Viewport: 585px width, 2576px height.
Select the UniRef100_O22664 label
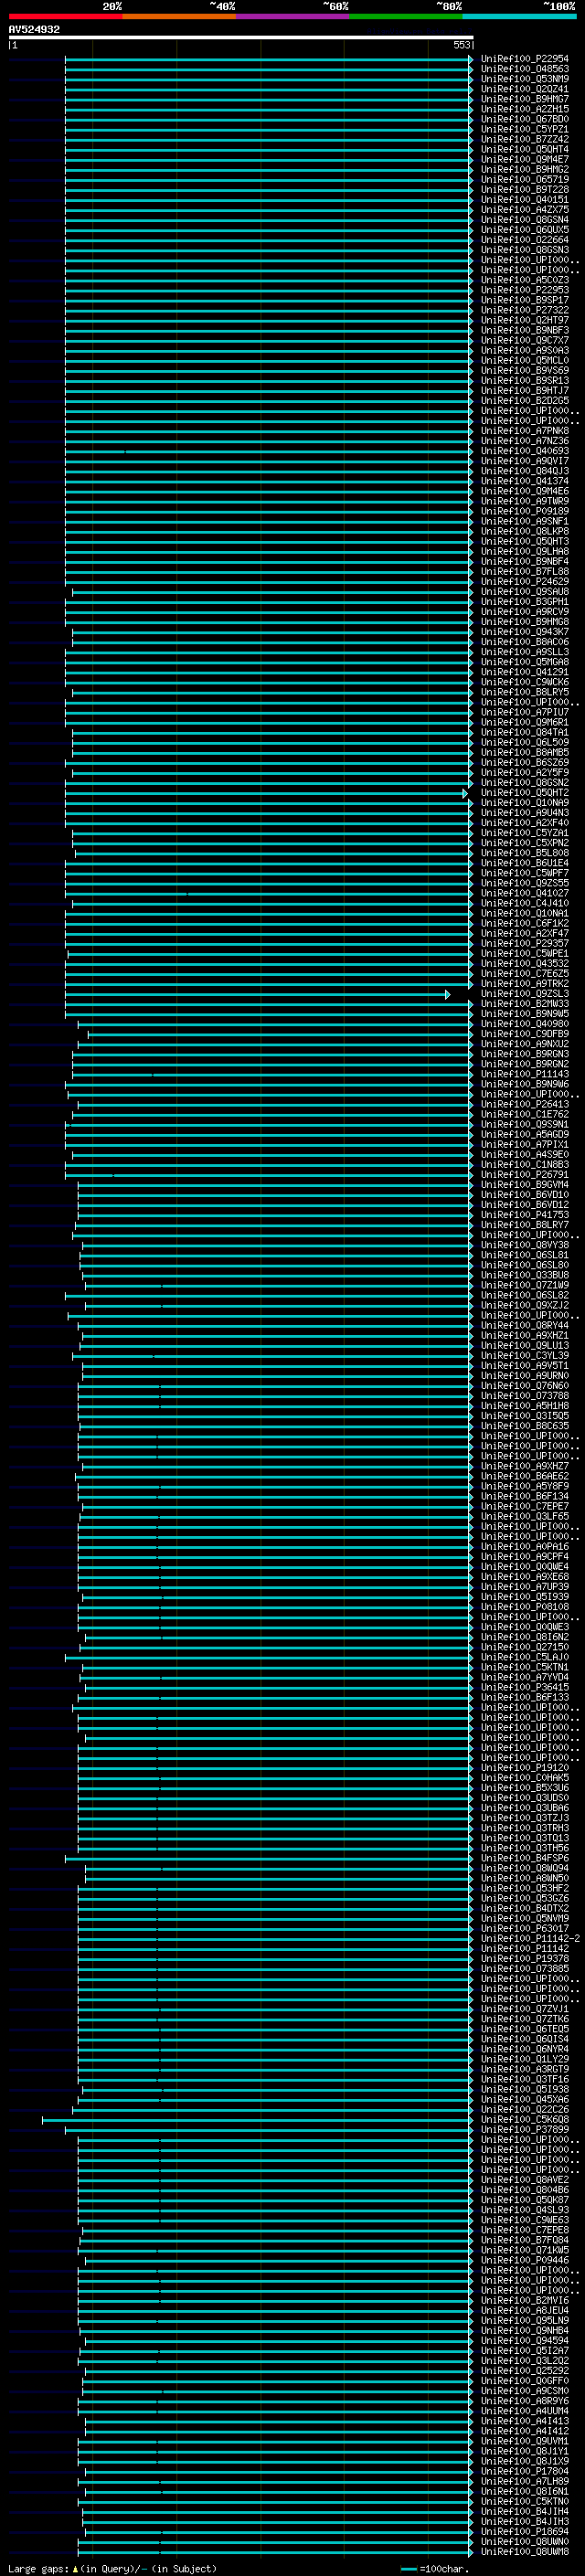pos(524,240)
